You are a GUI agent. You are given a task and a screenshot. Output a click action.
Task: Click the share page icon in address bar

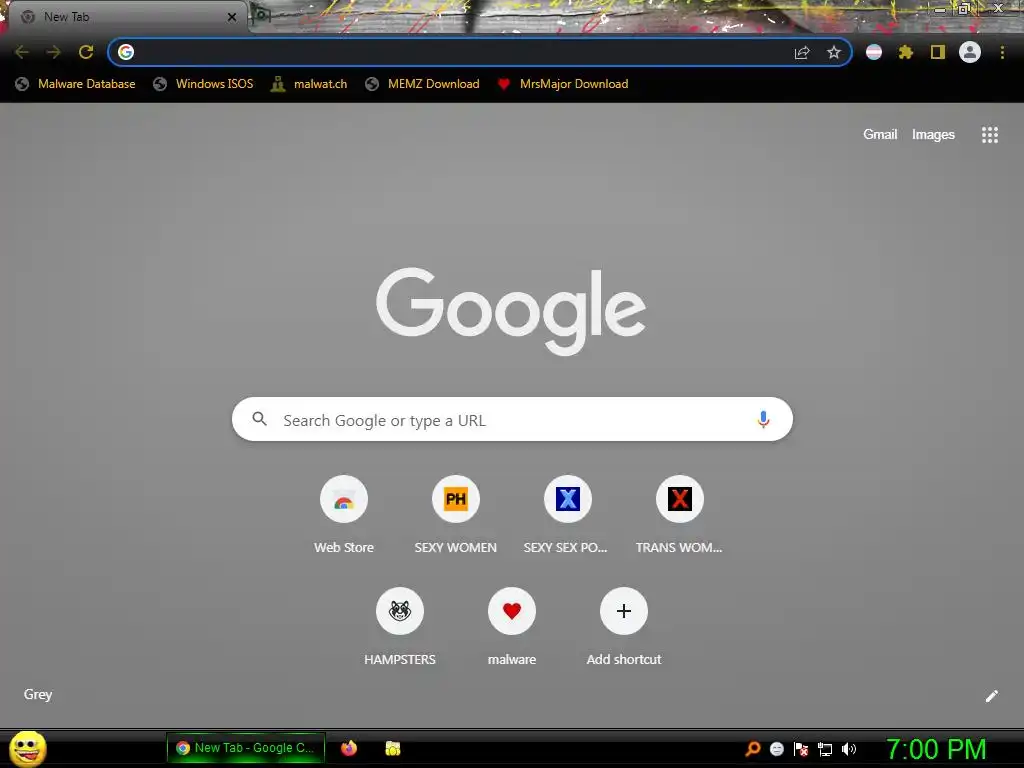click(x=802, y=52)
